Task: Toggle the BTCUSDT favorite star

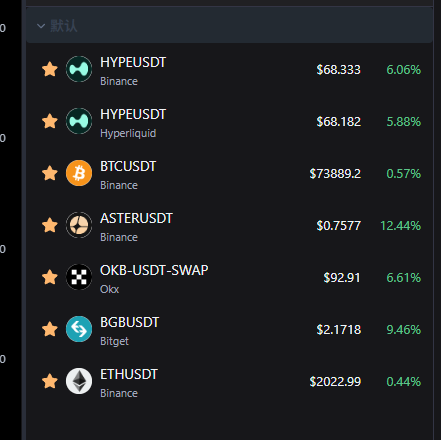Action: pos(50,173)
